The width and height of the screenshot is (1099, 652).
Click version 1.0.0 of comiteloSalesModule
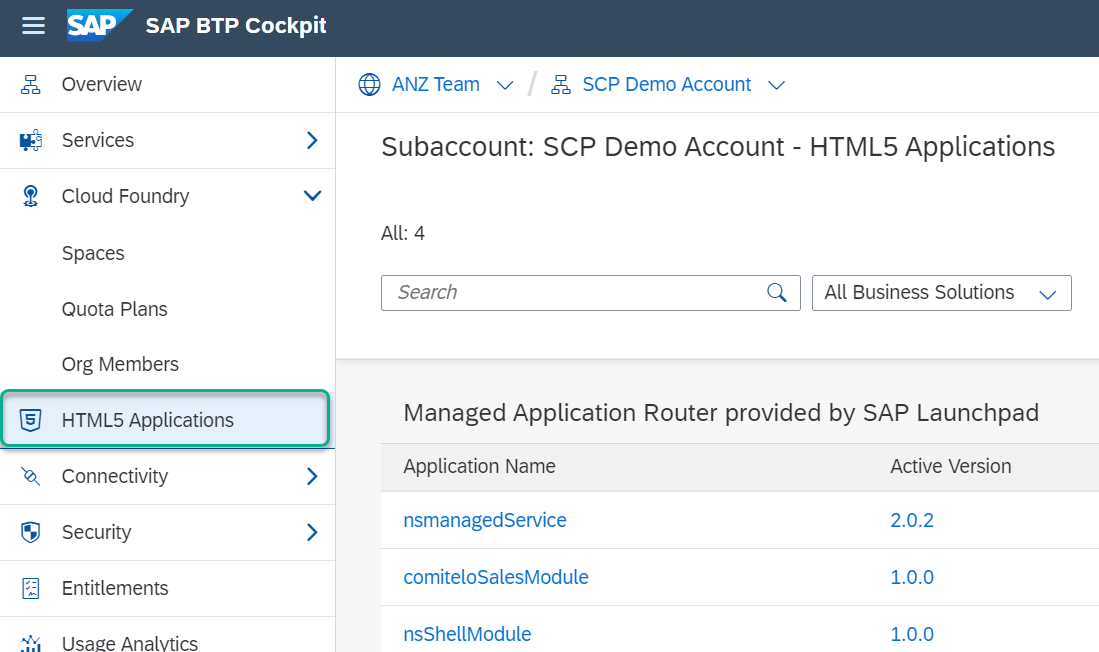912,577
